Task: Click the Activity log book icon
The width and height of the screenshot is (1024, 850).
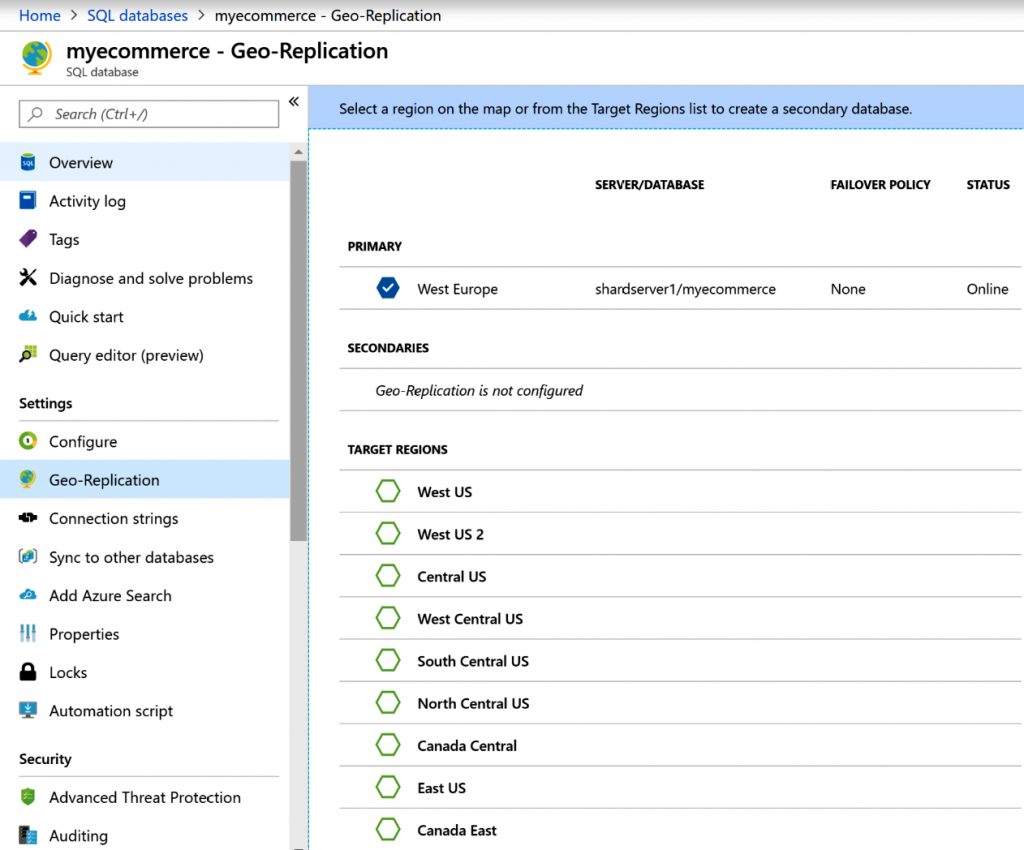Action: (x=28, y=201)
